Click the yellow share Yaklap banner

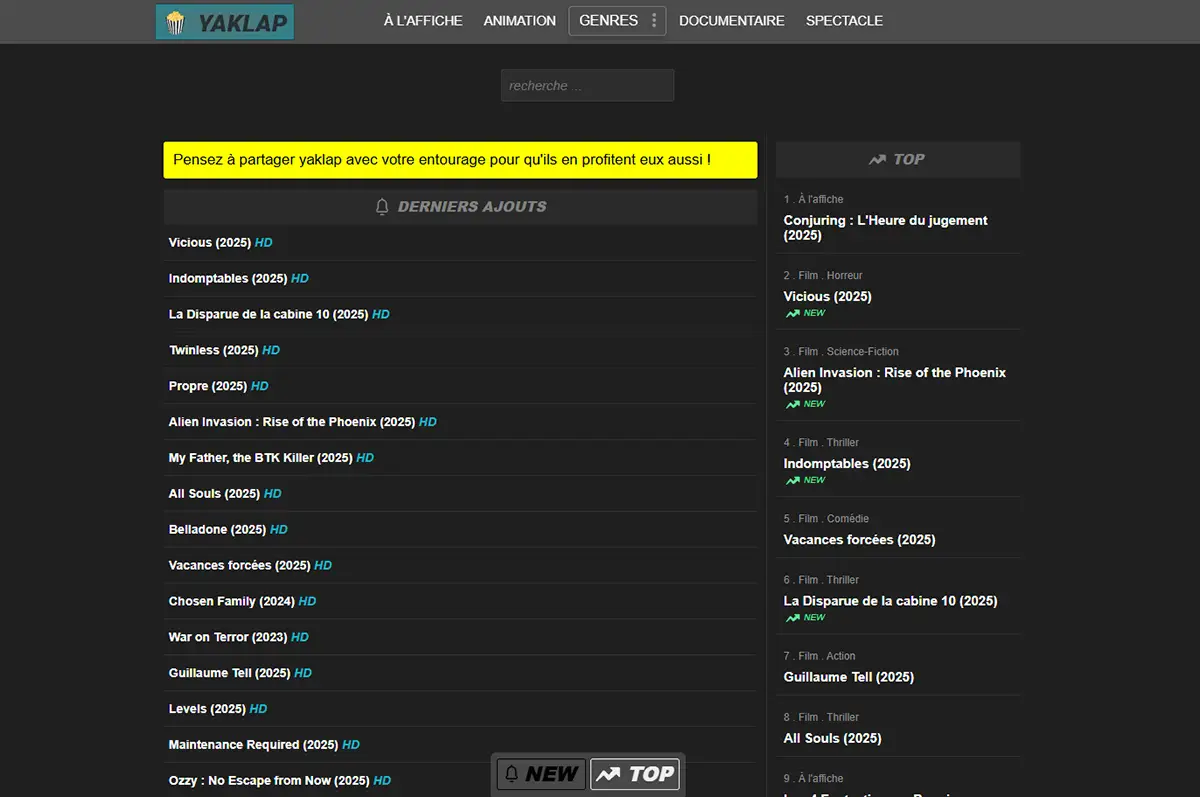(460, 160)
